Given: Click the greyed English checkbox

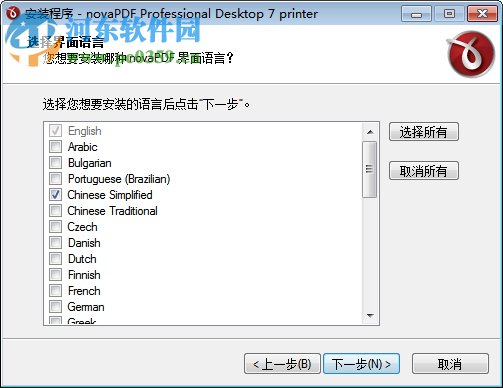Looking at the screenshot, I should [55, 130].
